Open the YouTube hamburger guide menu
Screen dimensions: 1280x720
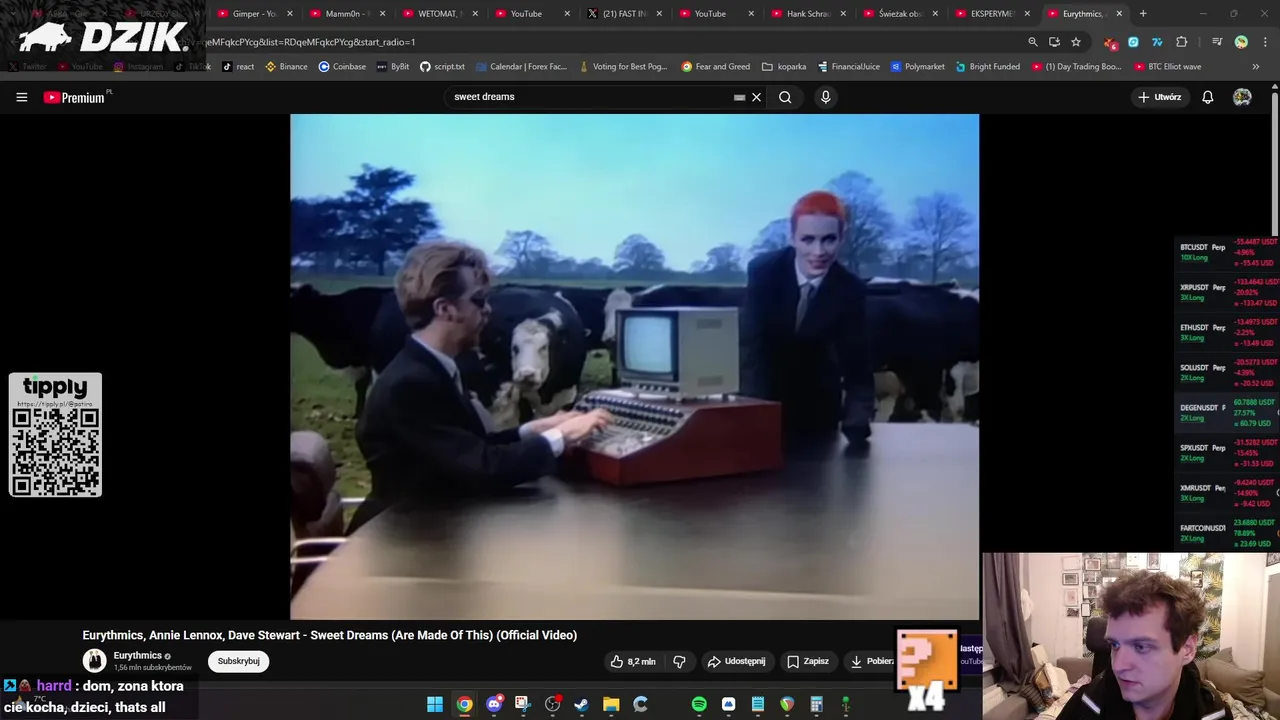point(21,97)
